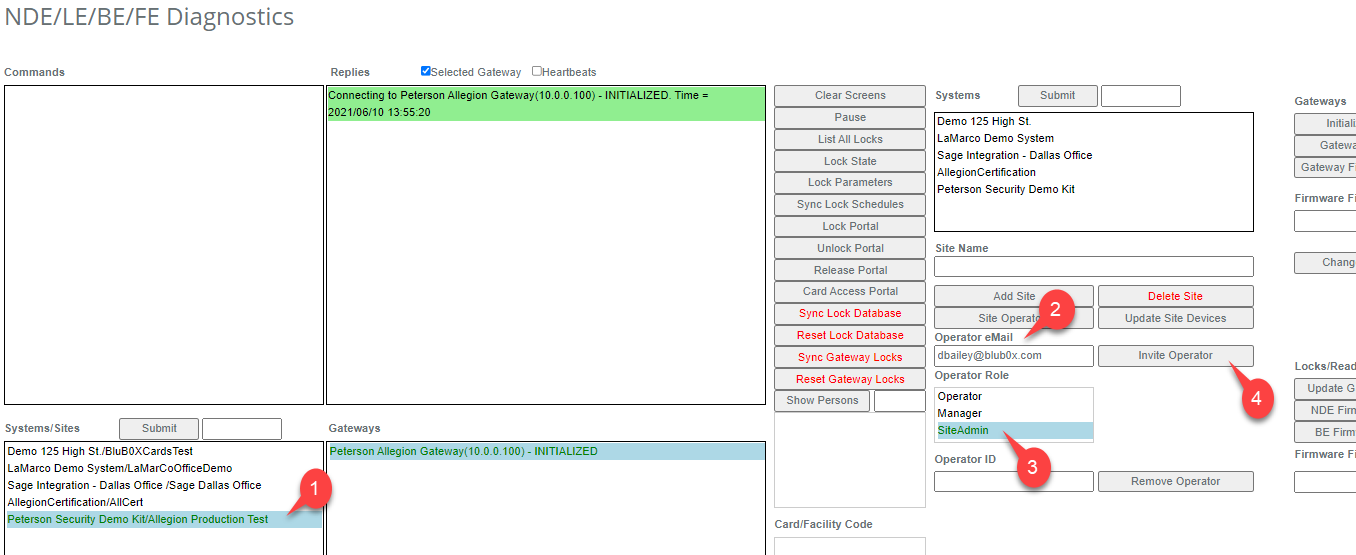Image resolution: width=1356 pixels, height=555 pixels.
Task: Click the Operator ID input field
Action: click(1013, 482)
